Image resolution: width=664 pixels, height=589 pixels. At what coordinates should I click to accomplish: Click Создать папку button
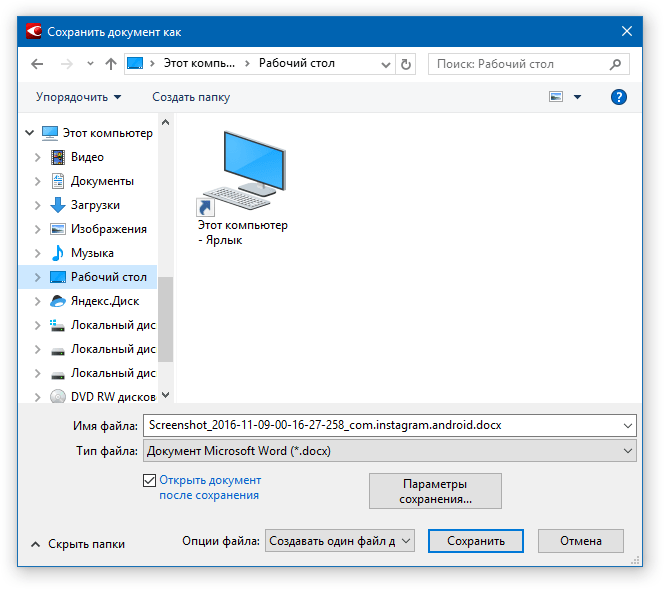click(x=191, y=97)
